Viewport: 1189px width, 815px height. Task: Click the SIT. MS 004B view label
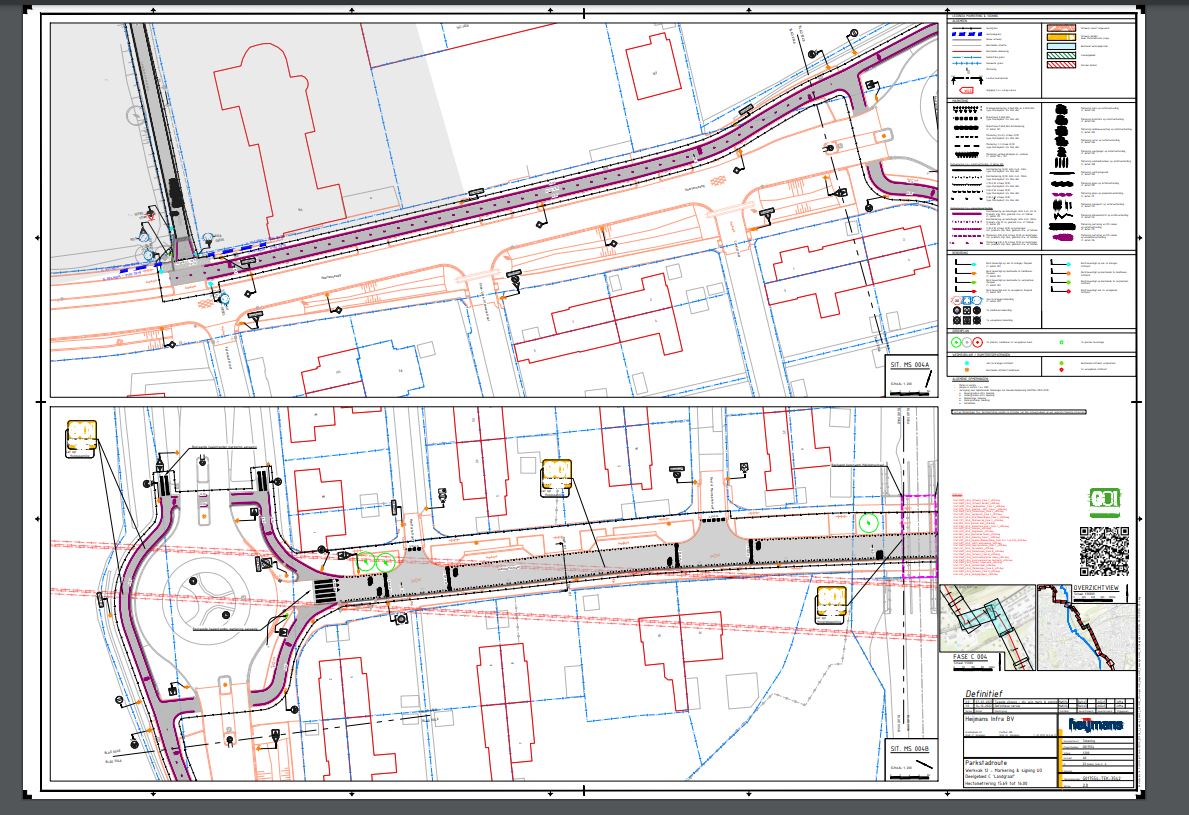click(x=909, y=749)
